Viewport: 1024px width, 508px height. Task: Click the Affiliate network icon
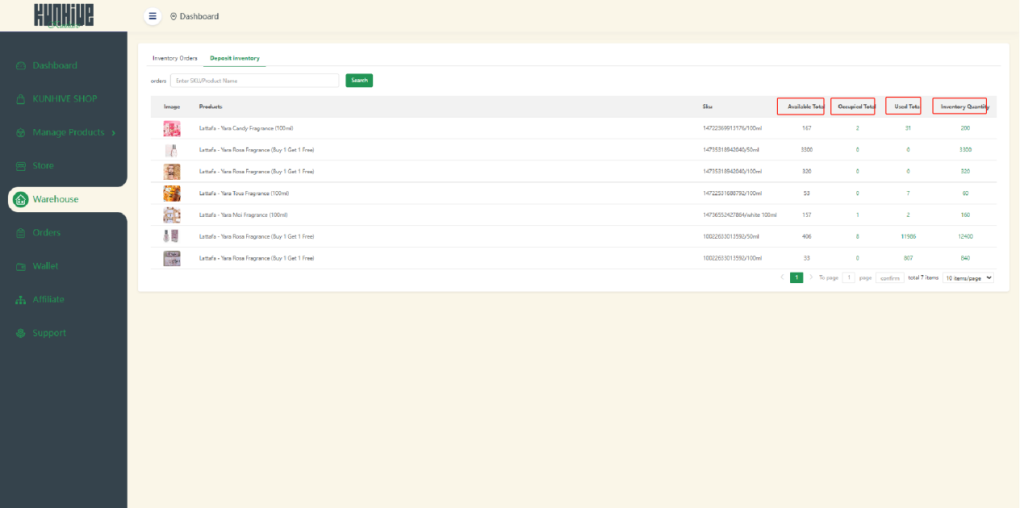tap(21, 300)
